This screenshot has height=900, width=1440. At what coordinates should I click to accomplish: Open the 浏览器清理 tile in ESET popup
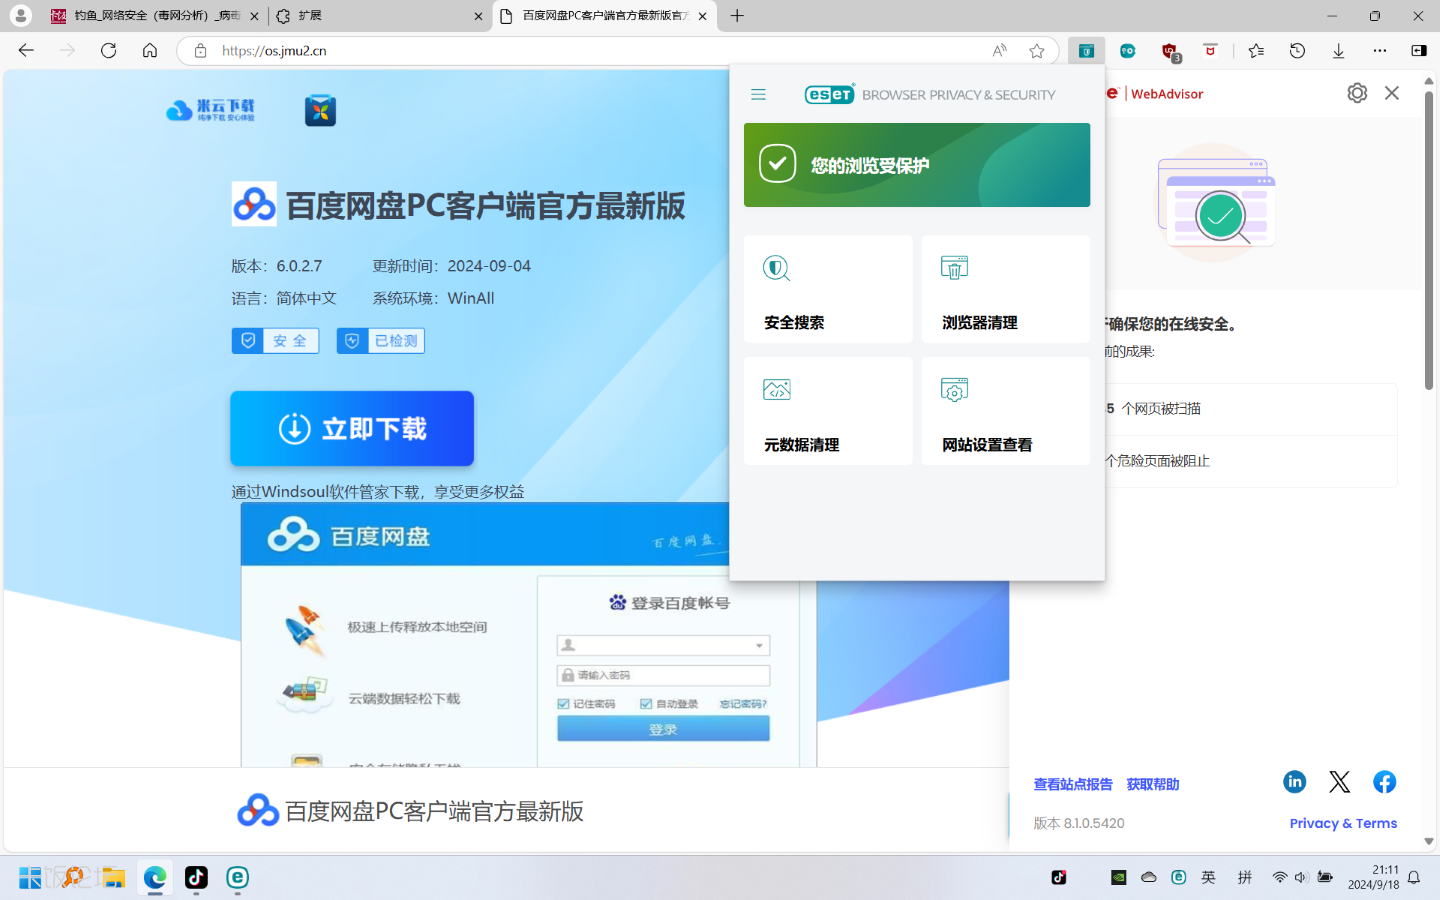1006,289
